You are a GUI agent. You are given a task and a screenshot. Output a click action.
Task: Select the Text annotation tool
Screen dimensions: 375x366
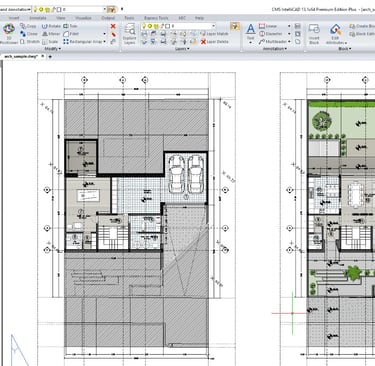[251, 33]
